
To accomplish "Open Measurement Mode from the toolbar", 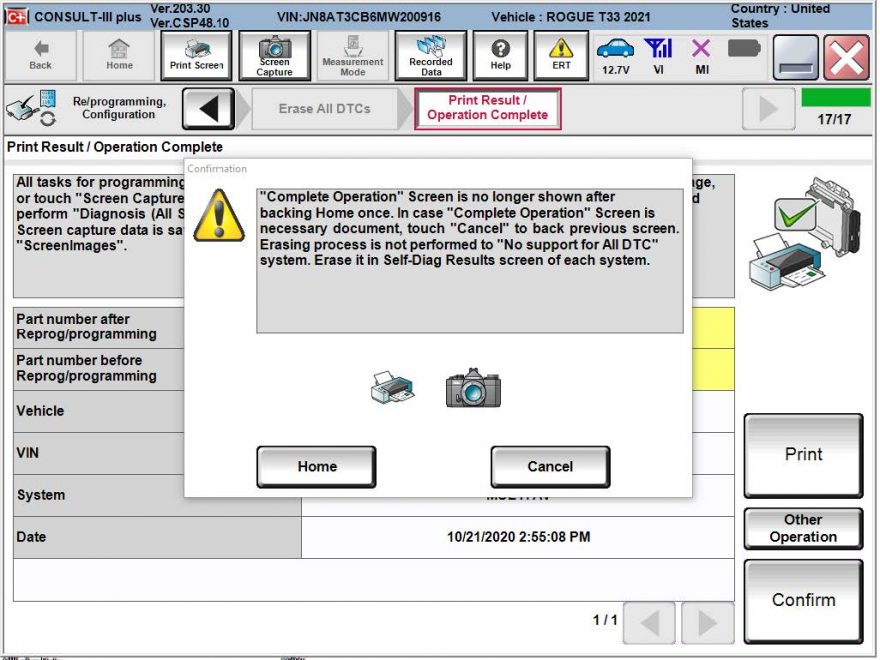I will pos(352,55).
